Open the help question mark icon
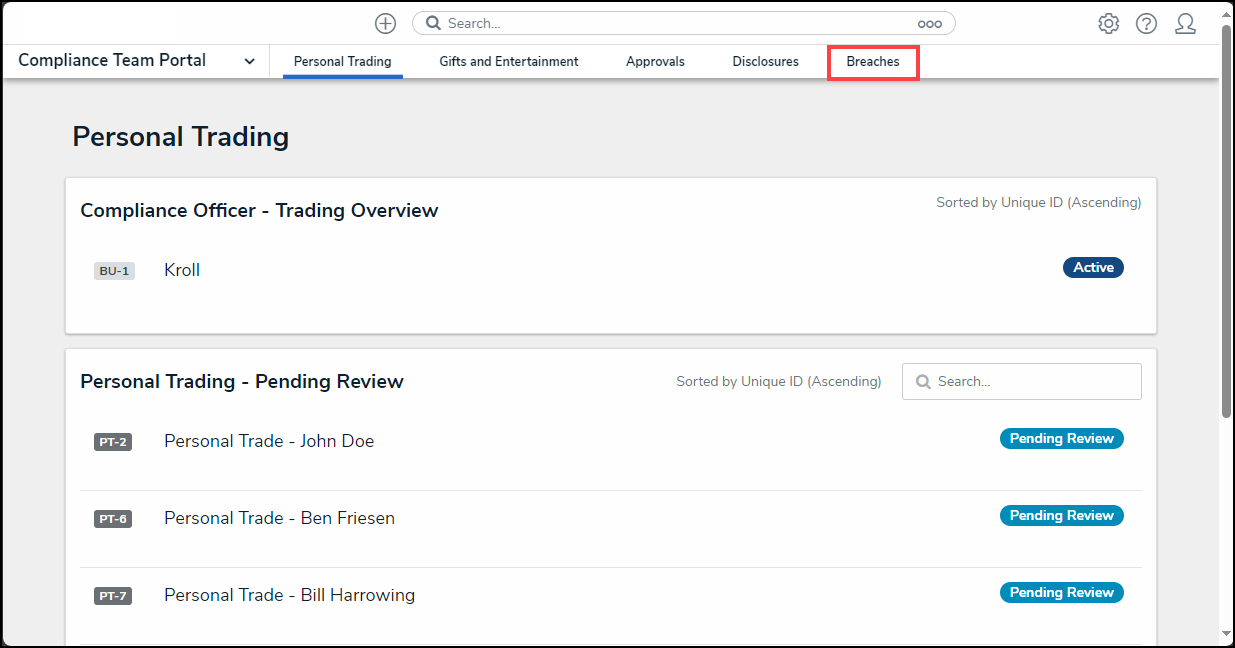This screenshot has height=648, width=1235. point(1146,24)
